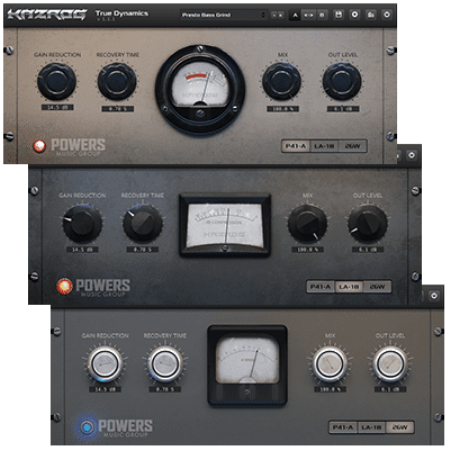
Task: Click 0.70 S value in bottom gray window
Action: pyautogui.click(x=165, y=389)
